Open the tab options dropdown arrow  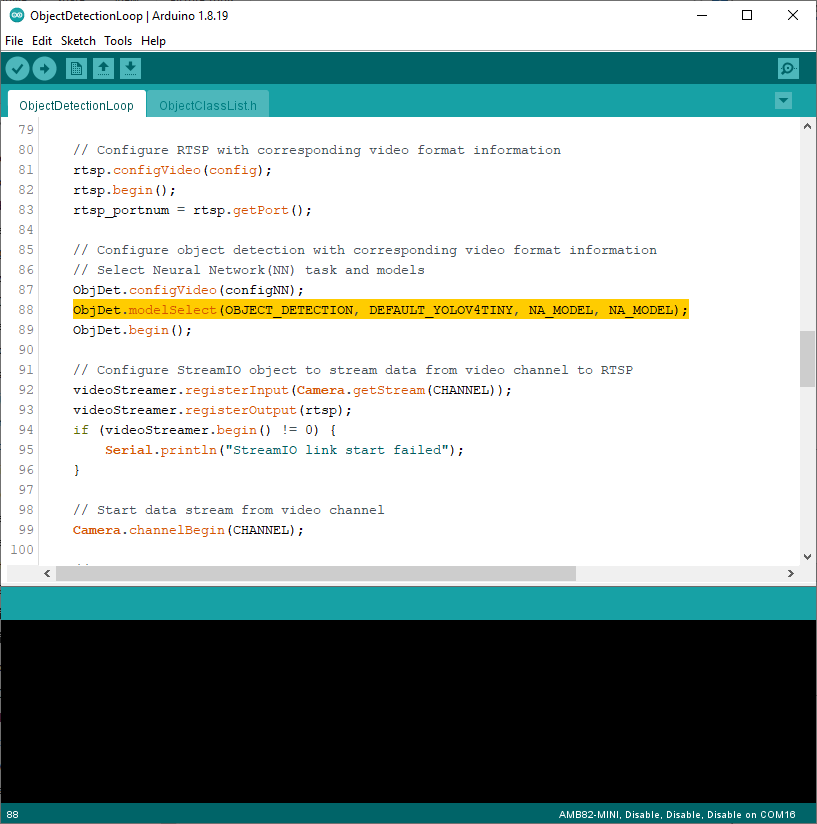pyautogui.click(x=783, y=101)
